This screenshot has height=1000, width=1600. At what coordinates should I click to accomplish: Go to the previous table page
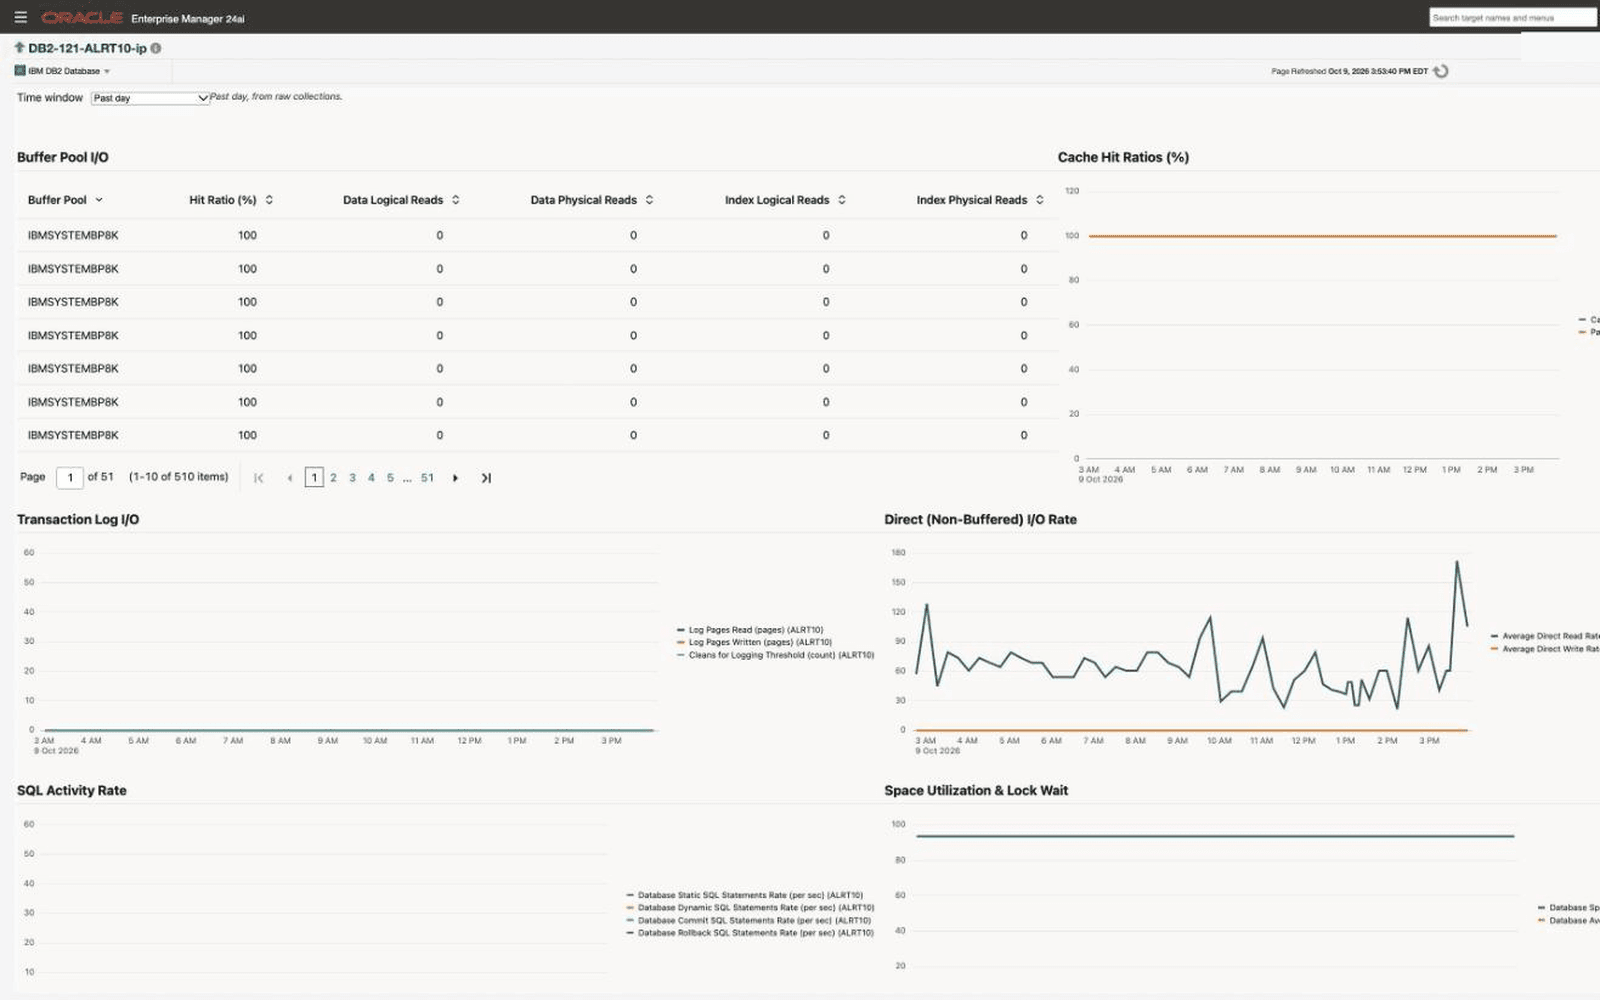(290, 478)
